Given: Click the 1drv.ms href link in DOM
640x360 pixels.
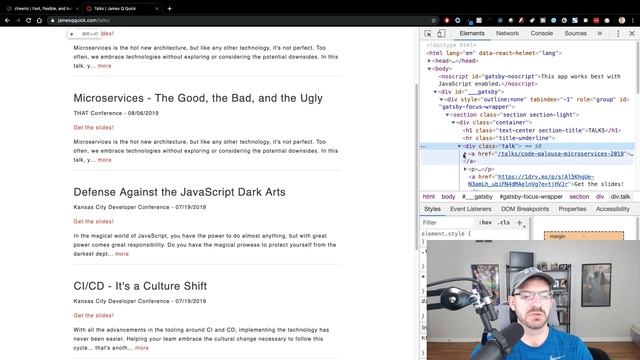Looking at the screenshot, I should point(532,180).
